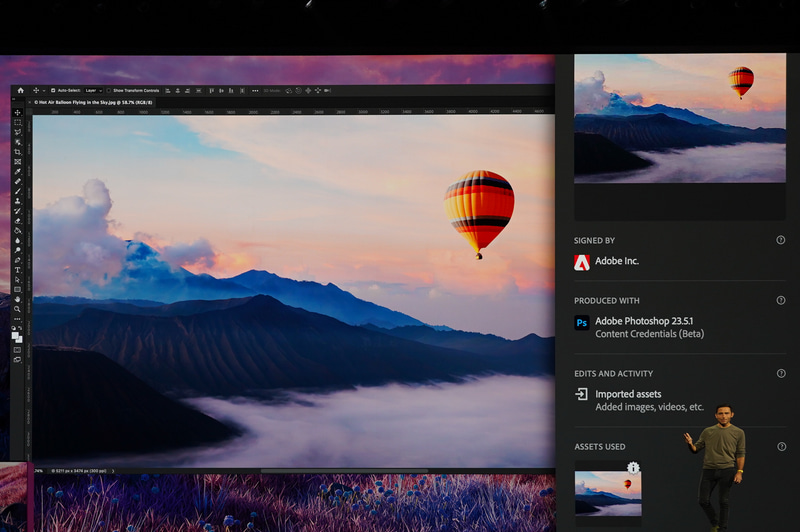Click Align top edges button
The width and height of the screenshot is (800, 532).
click(211, 90)
